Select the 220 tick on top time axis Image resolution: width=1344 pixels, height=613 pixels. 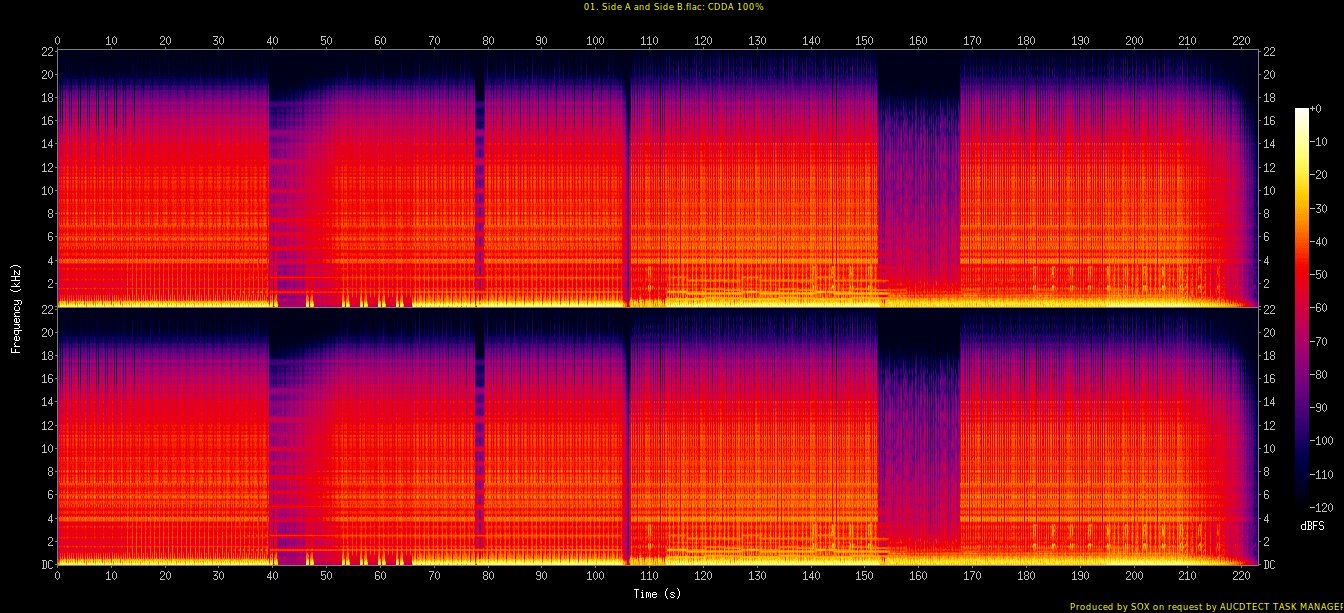pyautogui.click(x=1241, y=41)
